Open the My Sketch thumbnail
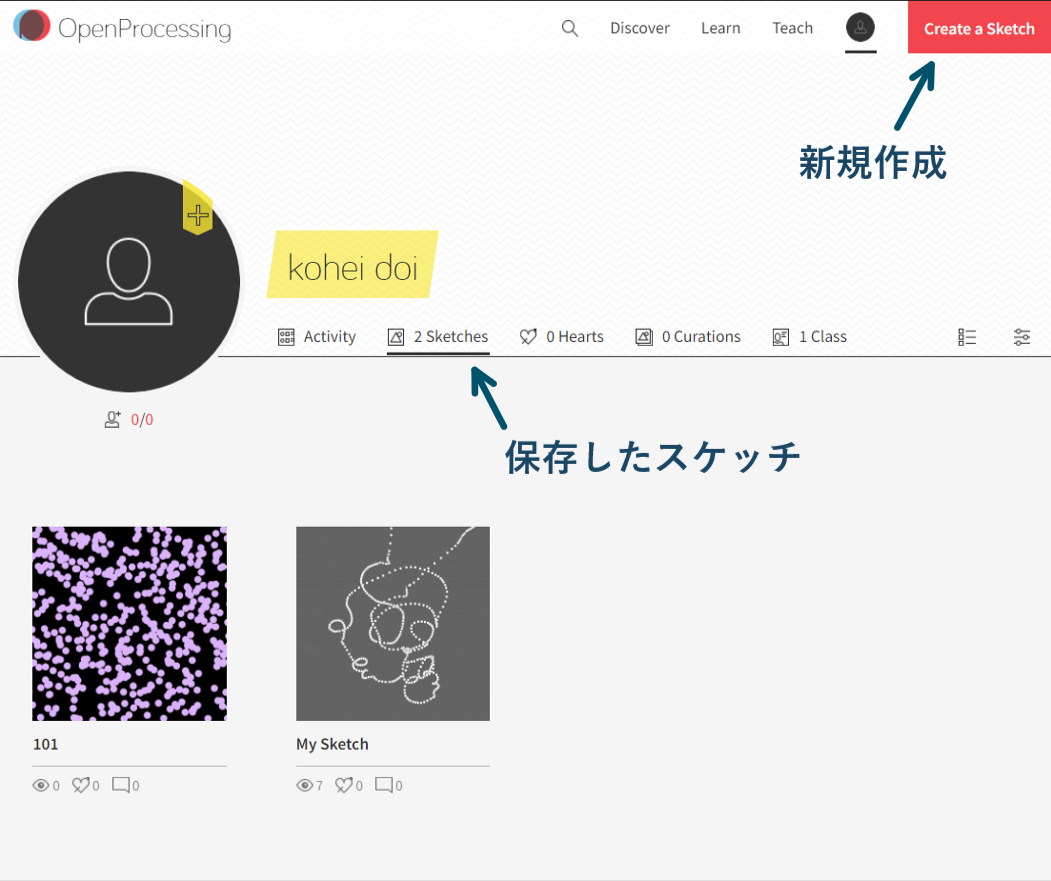1051x881 pixels. click(x=393, y=624)
